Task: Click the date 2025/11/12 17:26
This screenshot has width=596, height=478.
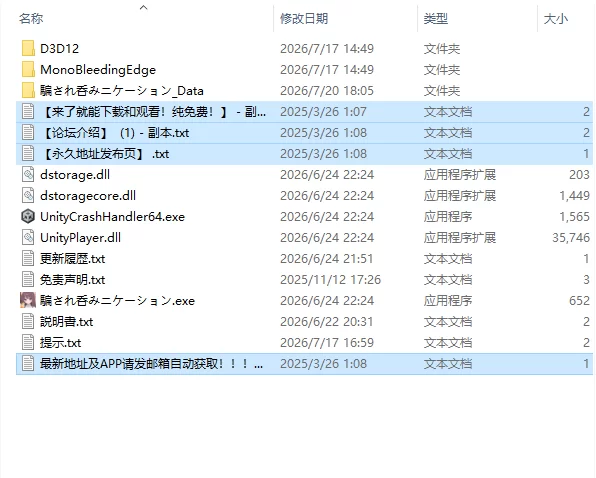Action: (x=330, y=280)
